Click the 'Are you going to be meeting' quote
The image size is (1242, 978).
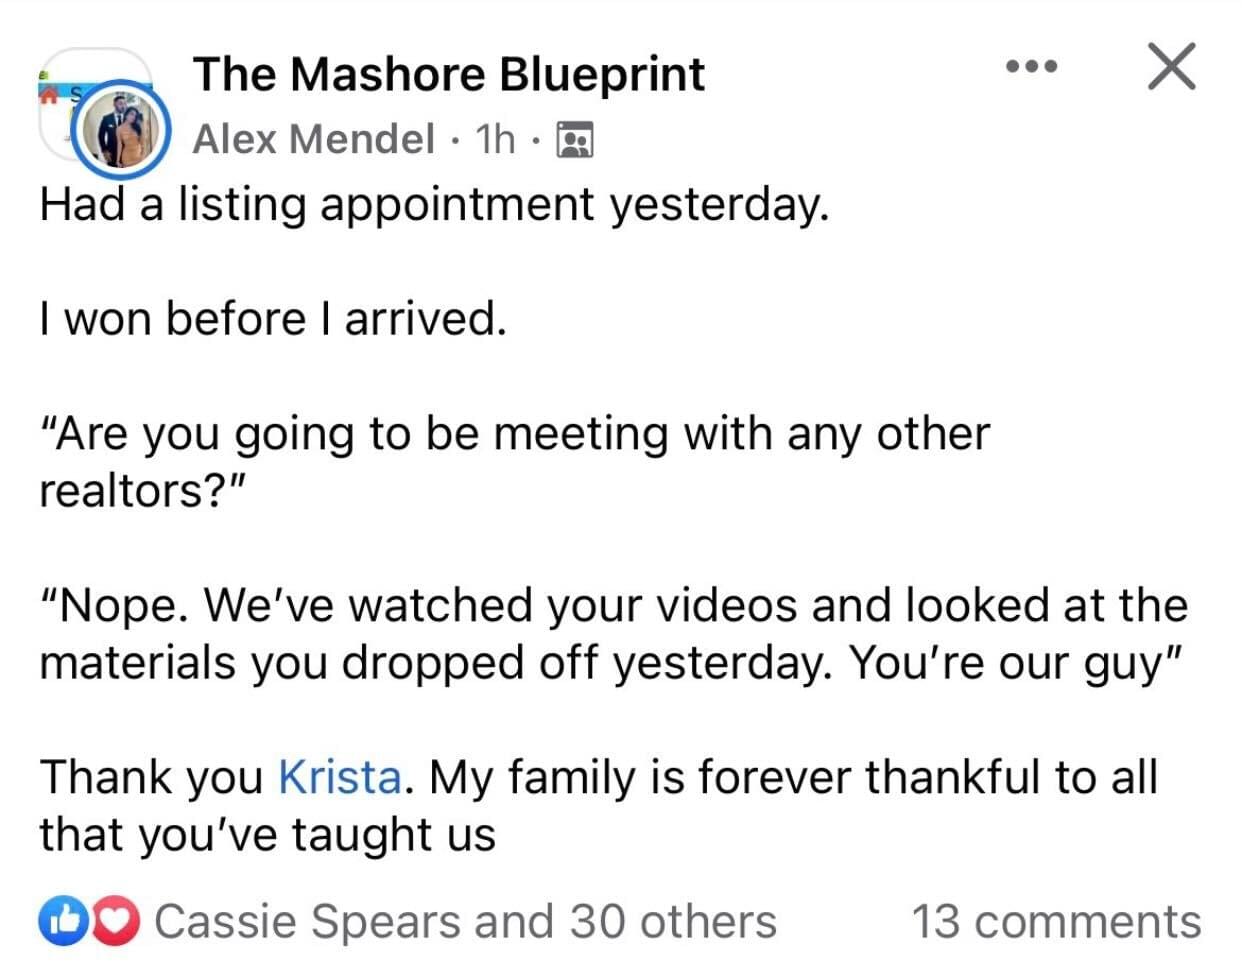click(515, 462)
